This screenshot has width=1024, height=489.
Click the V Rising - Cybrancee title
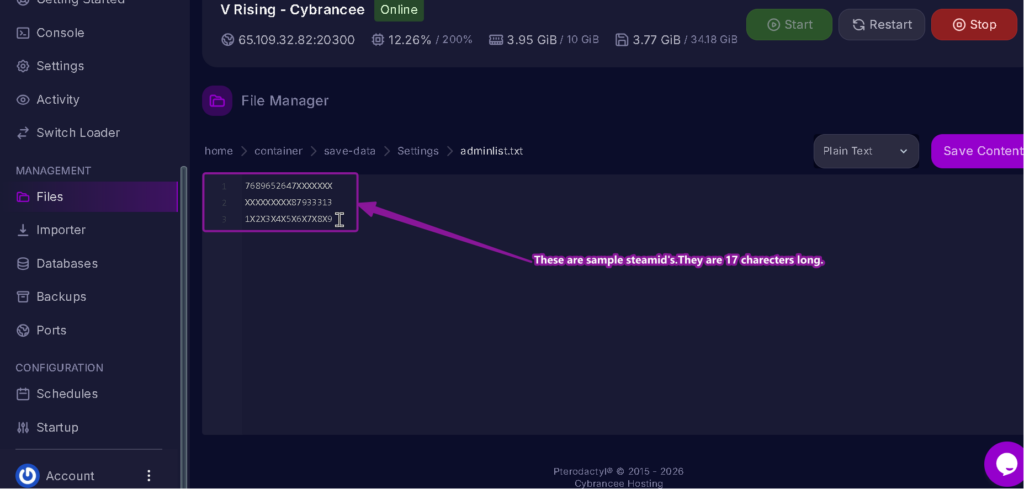(293, 10)
